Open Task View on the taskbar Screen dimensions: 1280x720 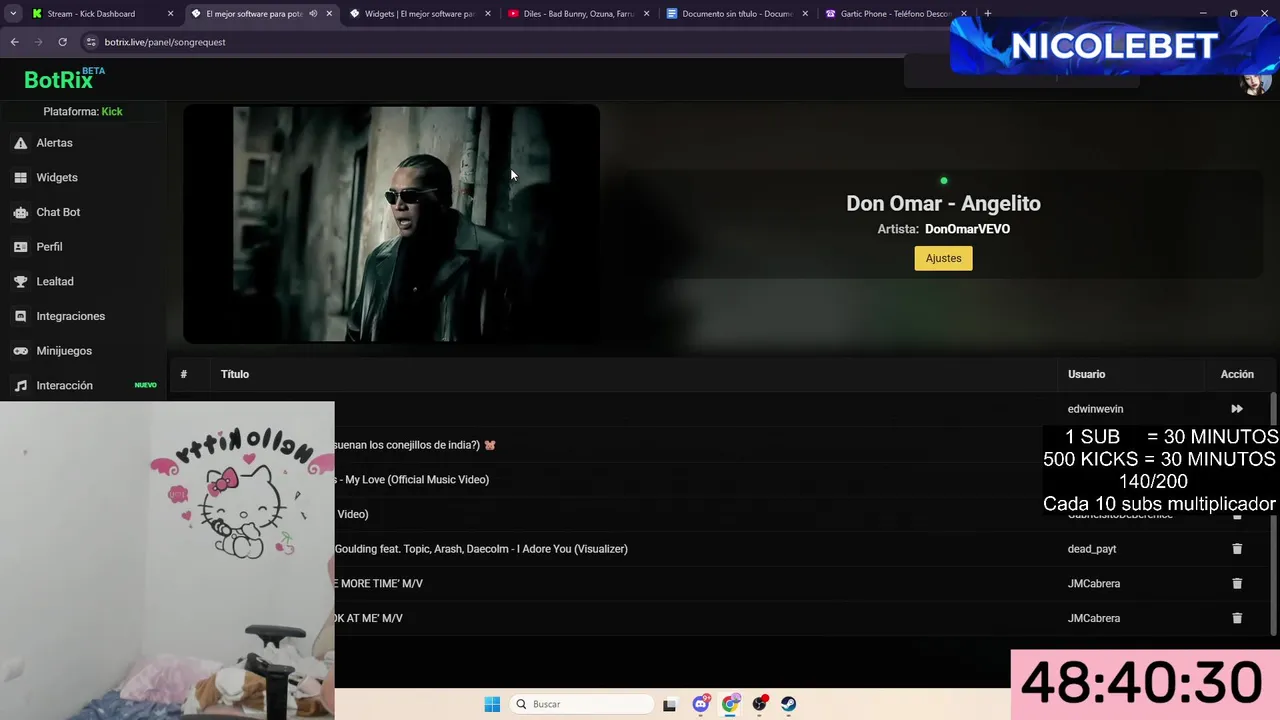669,704
